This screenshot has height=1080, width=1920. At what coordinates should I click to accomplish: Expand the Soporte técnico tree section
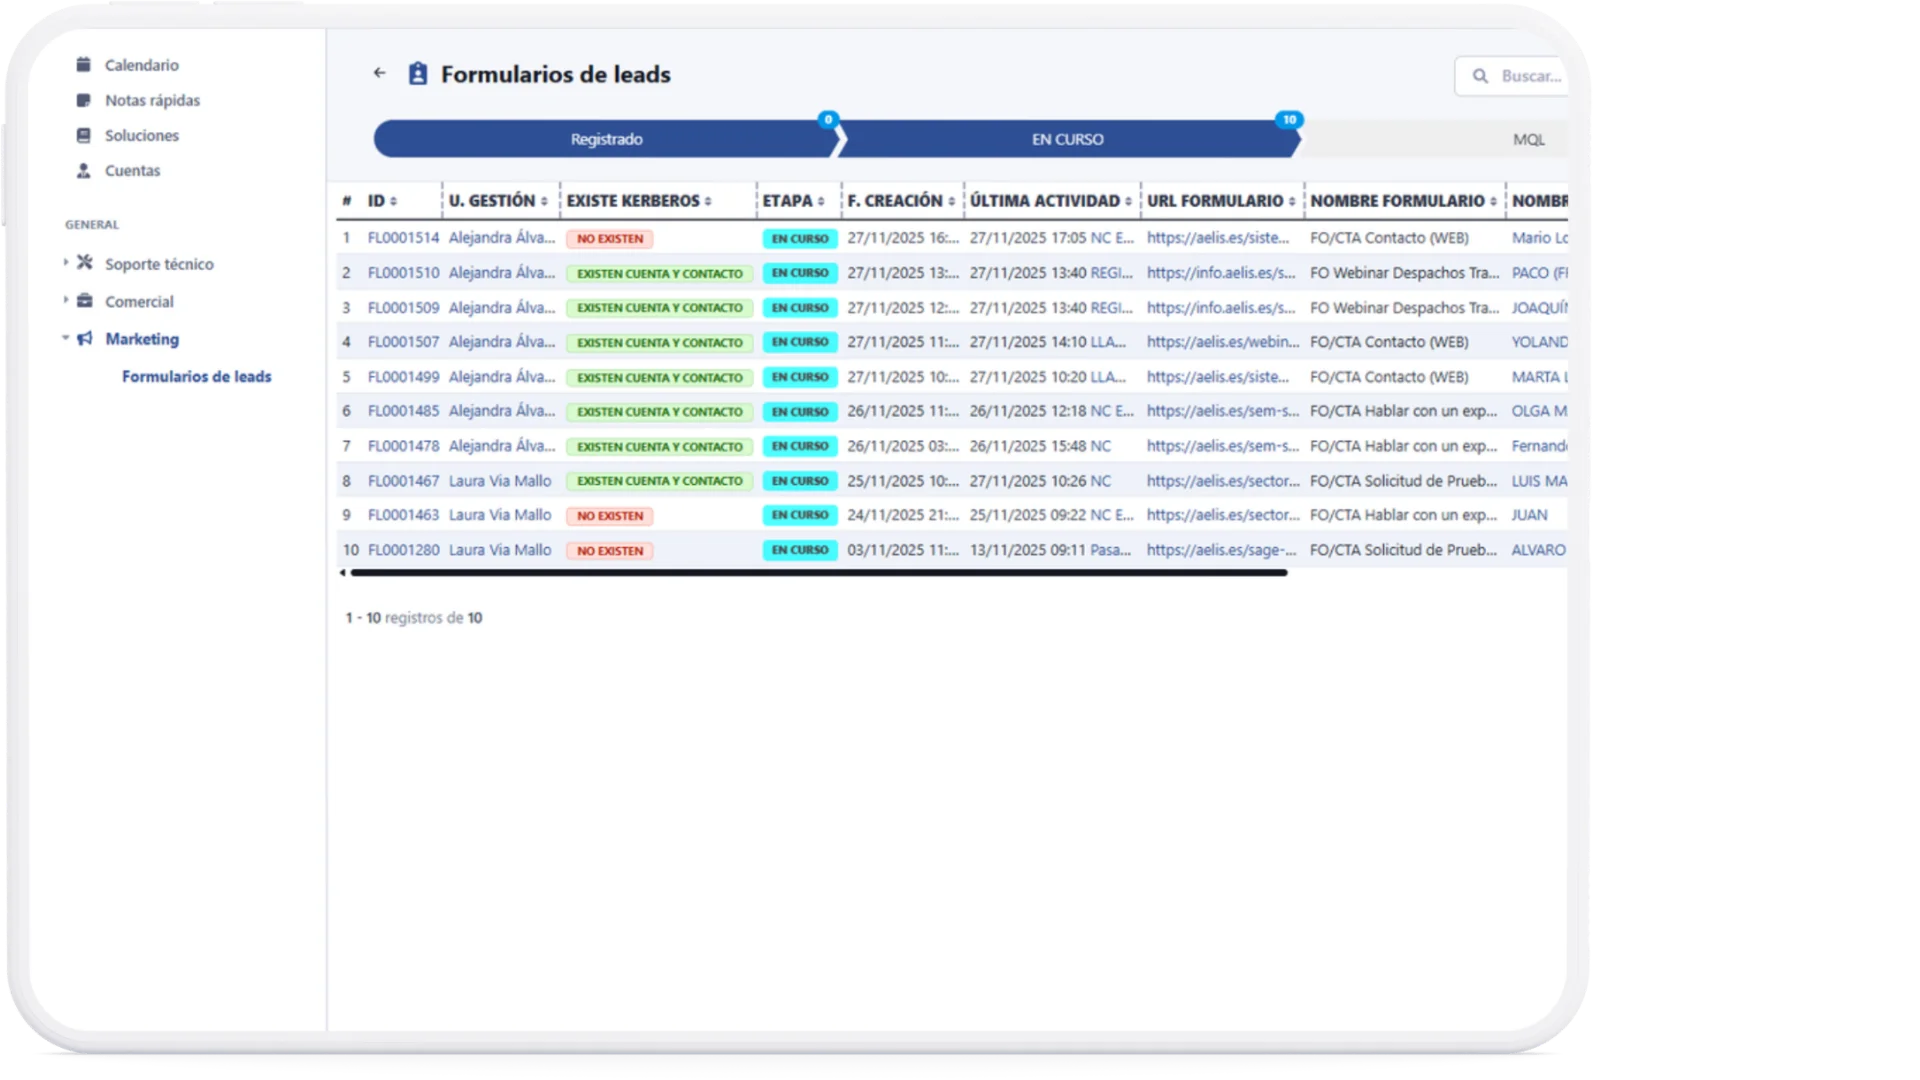click(x=66, y=262)
